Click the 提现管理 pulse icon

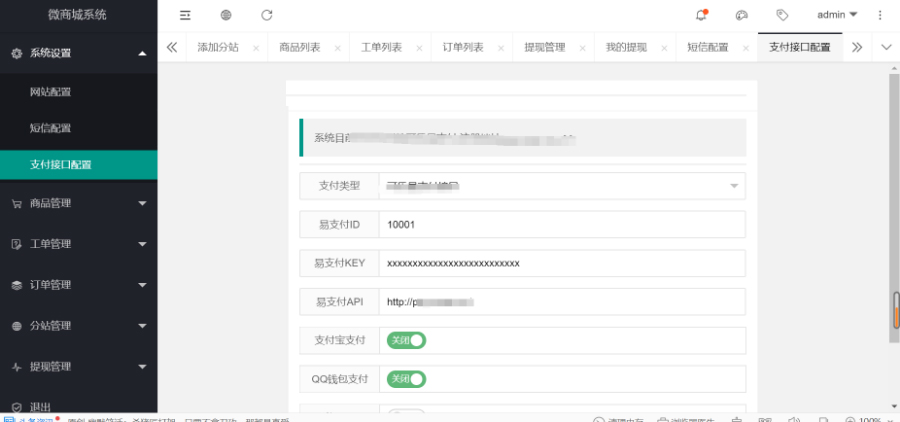17,366
